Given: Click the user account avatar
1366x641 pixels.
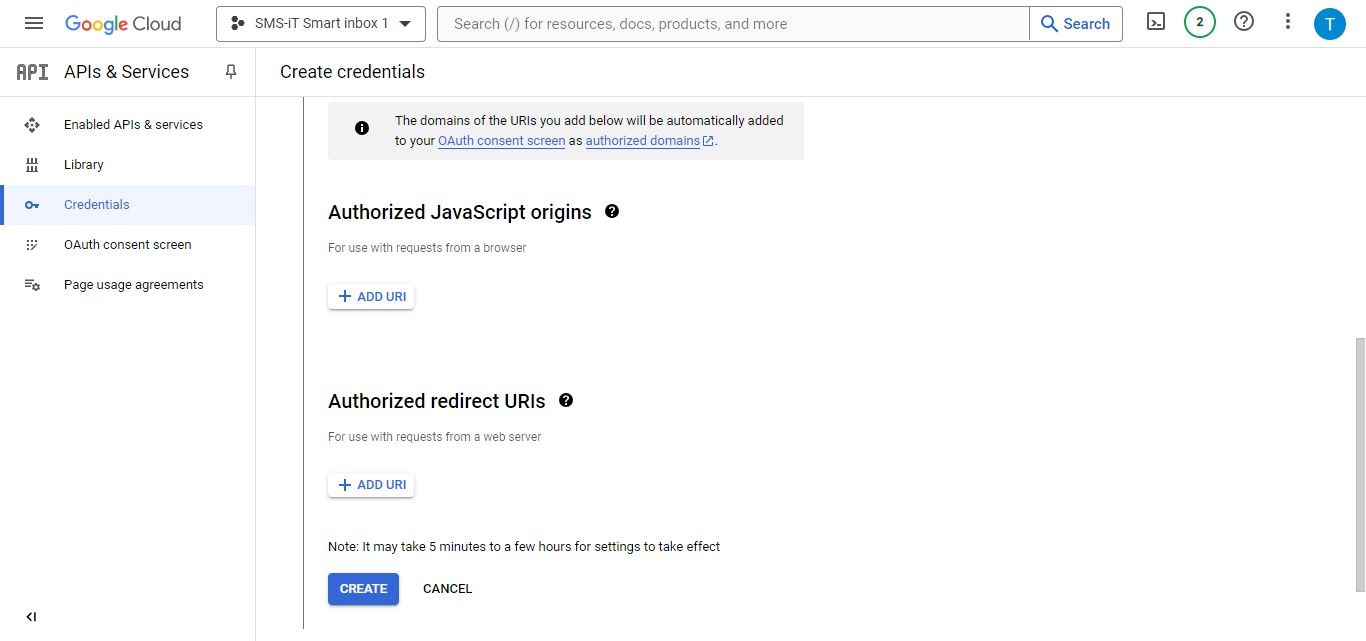Looking at the screenshot, I should (1330, 22).
